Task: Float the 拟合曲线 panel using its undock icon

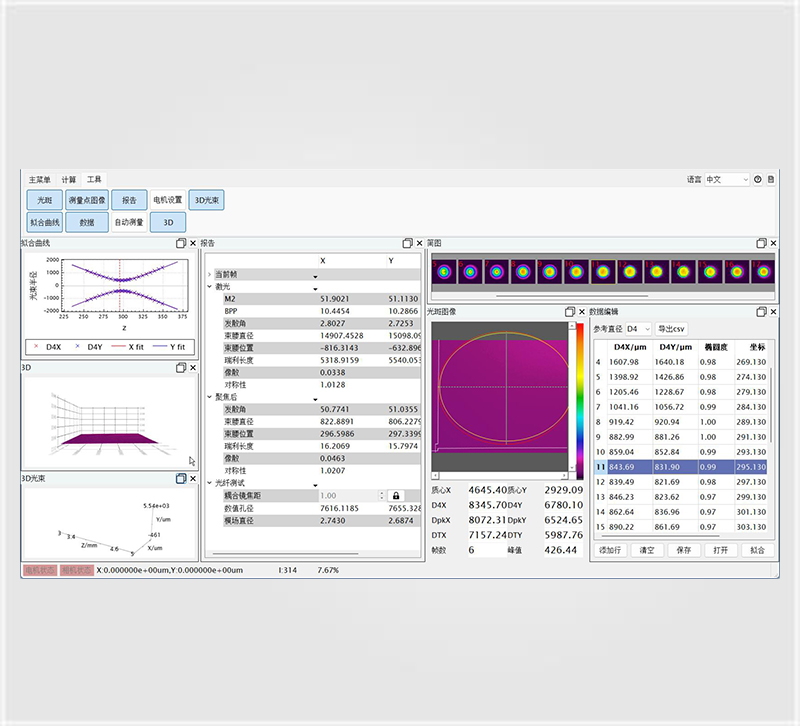Action: click(181, 243)
